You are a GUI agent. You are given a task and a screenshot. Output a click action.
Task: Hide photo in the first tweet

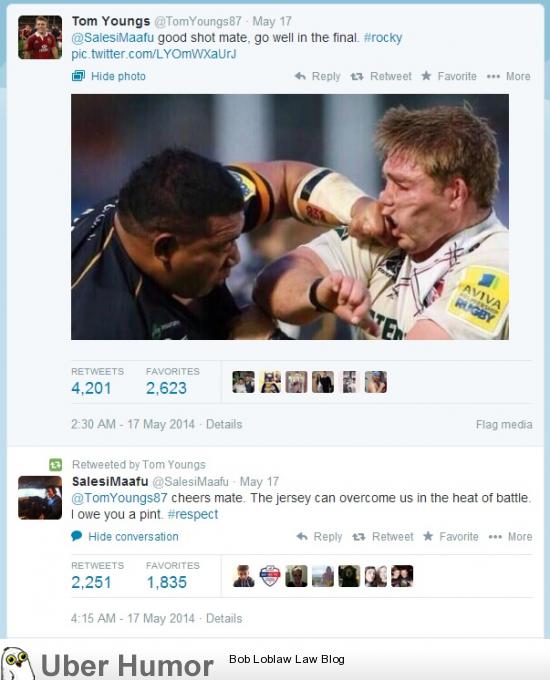tap(109, 76)
